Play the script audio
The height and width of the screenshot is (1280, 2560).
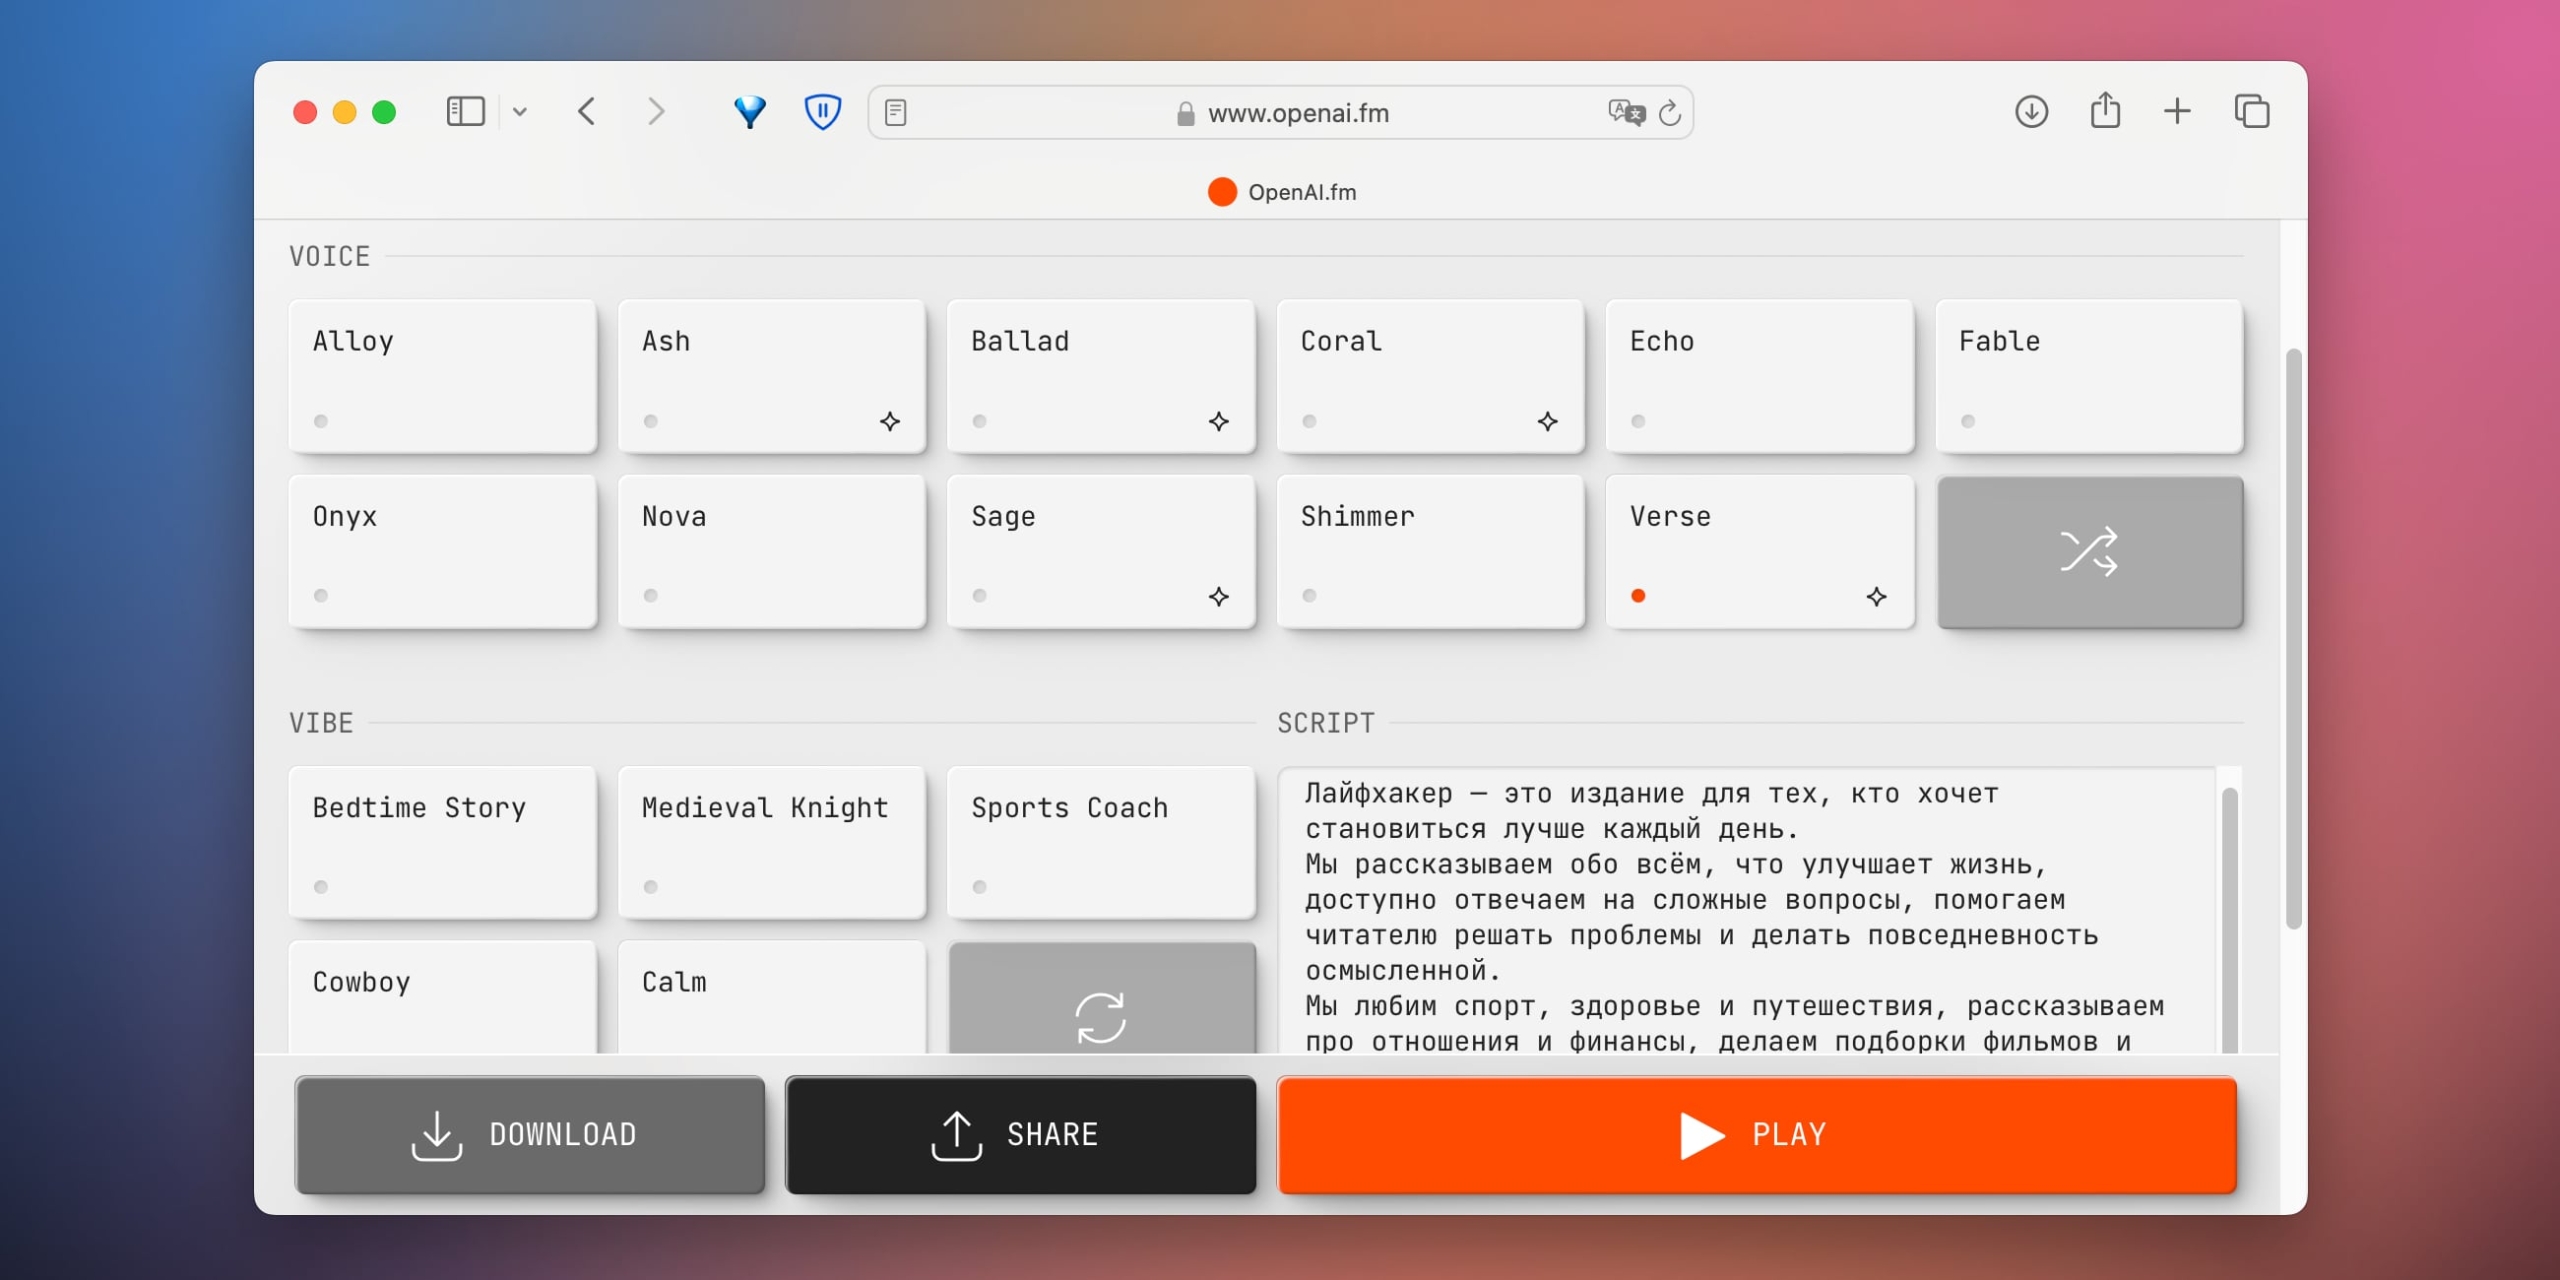click(x=1757, y=1134)
